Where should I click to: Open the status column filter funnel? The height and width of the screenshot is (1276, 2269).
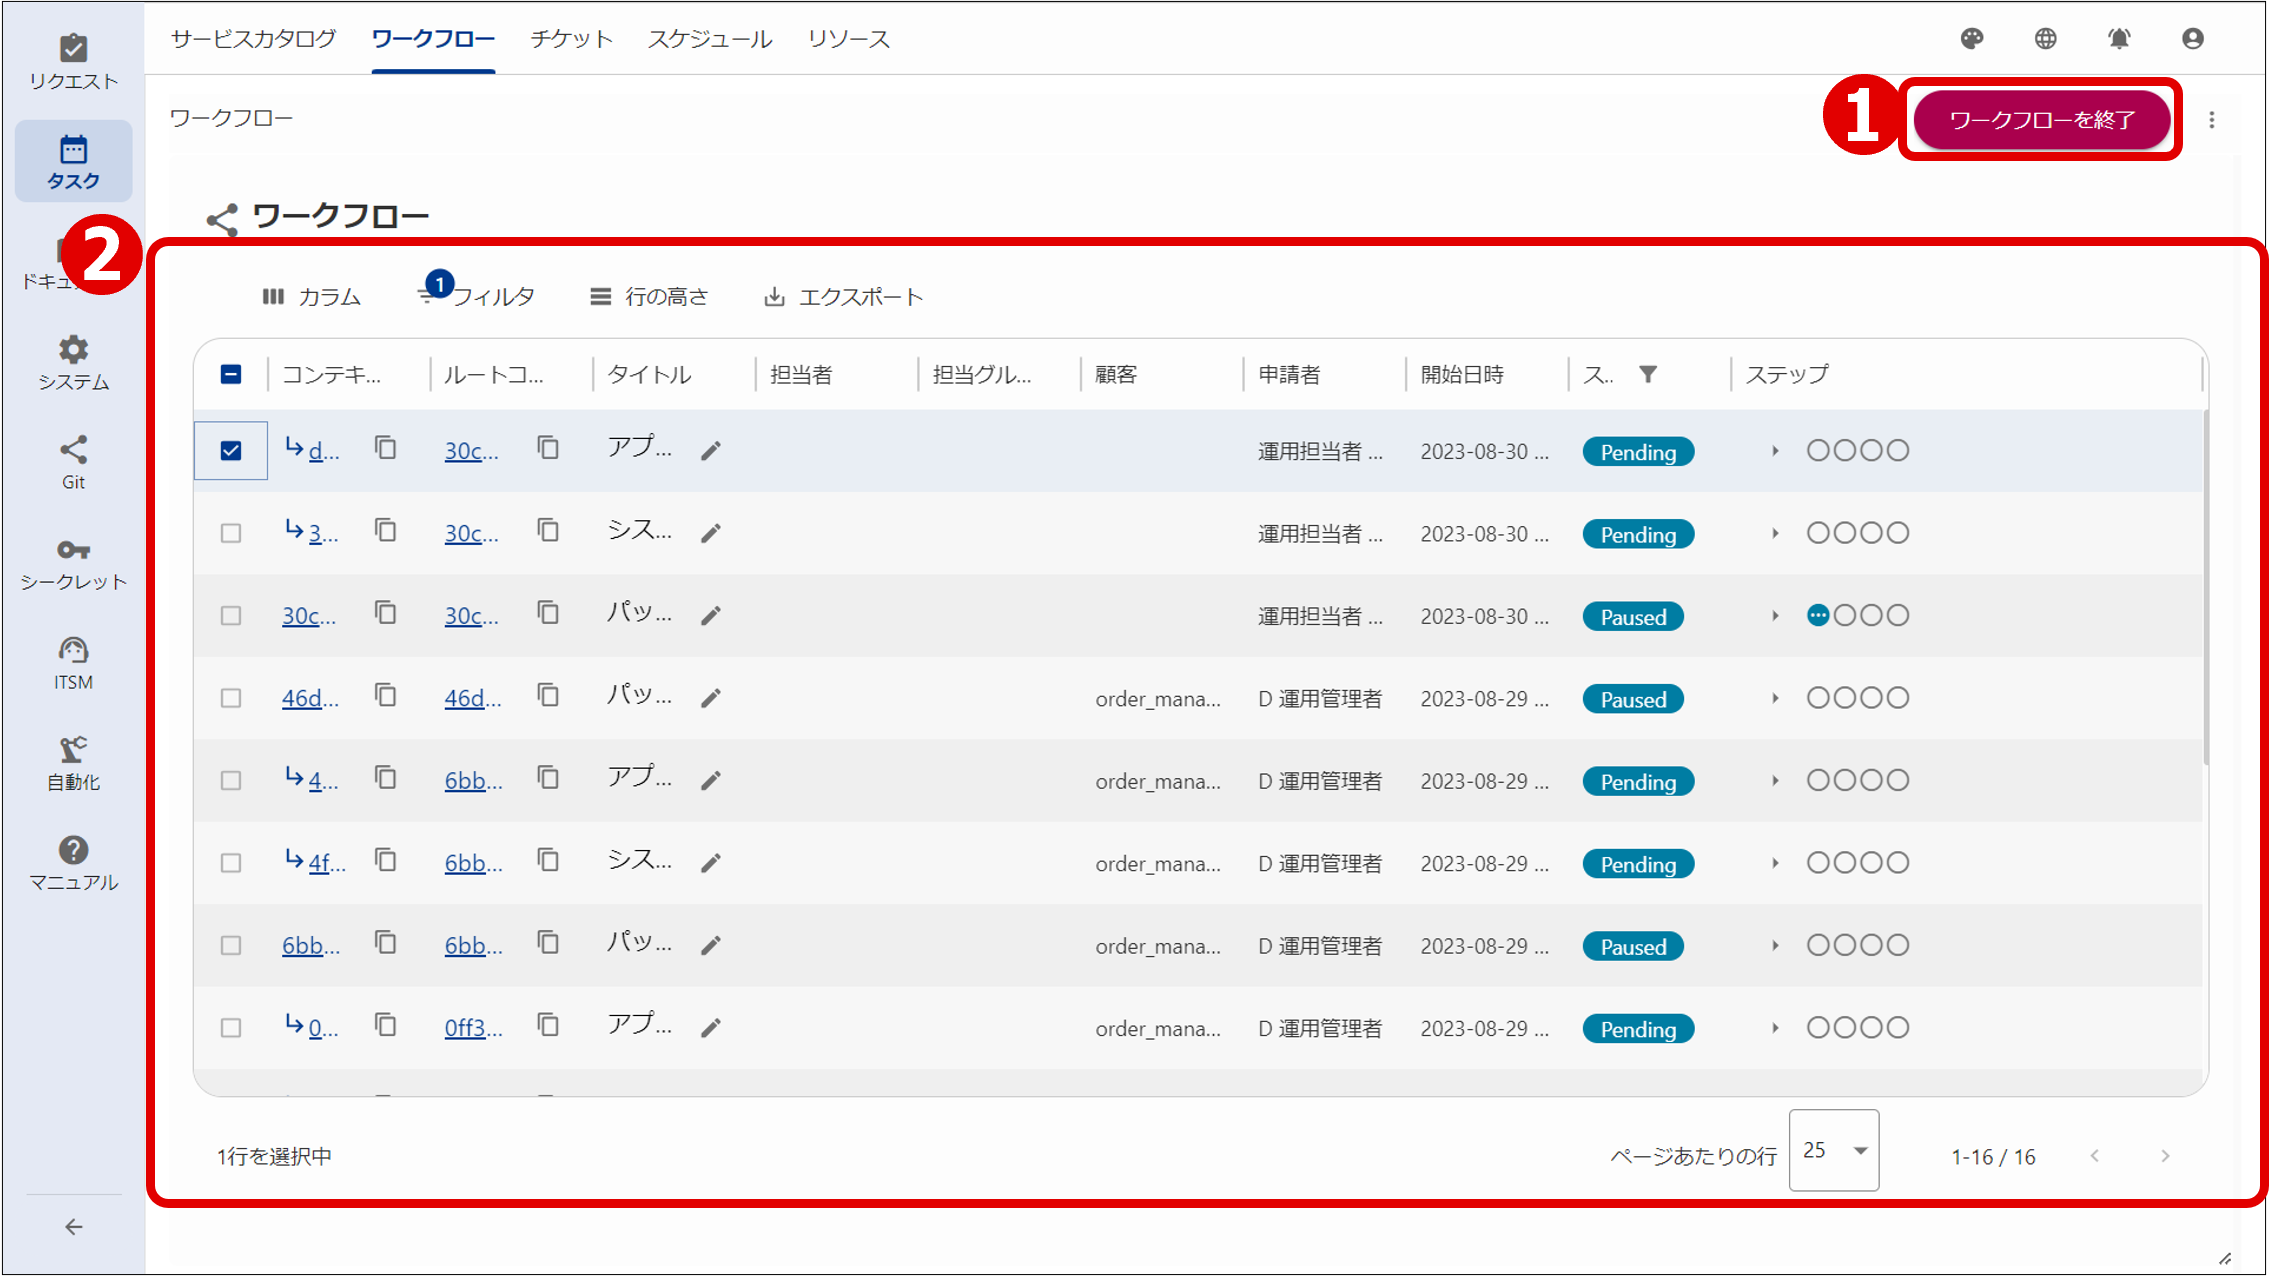point(1649,373)
